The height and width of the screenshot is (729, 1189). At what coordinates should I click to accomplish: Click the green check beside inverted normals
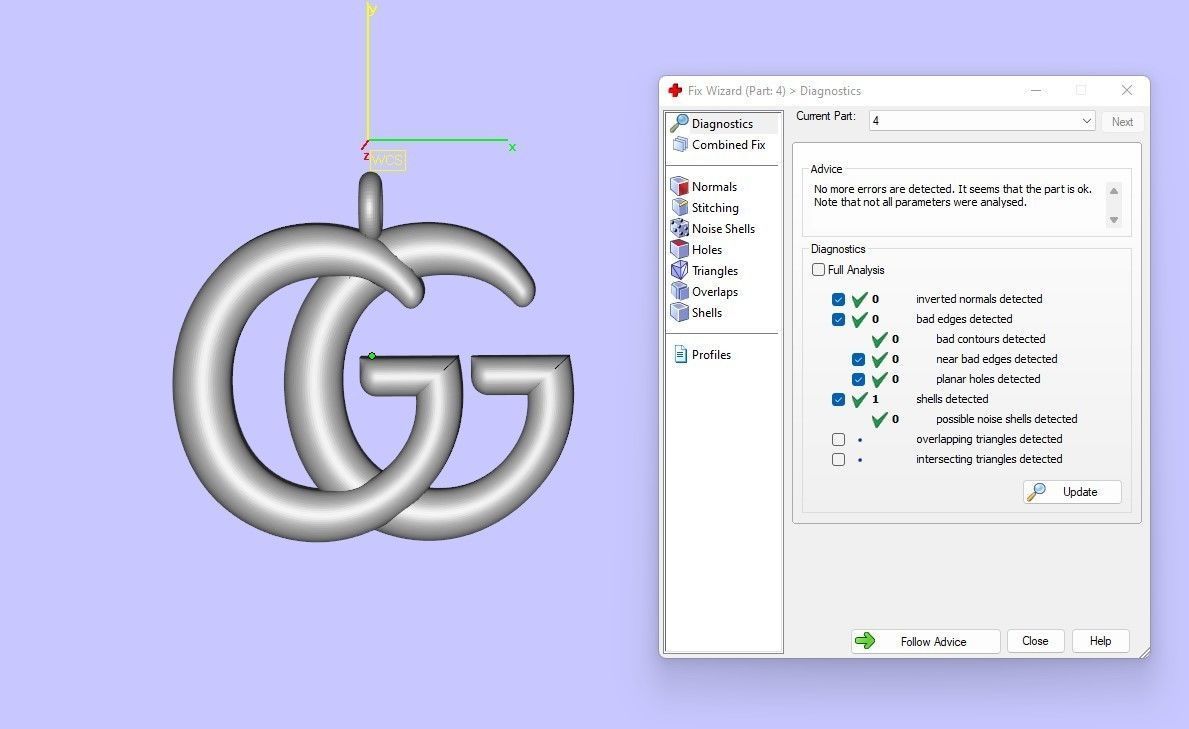[x=859, y=299]
